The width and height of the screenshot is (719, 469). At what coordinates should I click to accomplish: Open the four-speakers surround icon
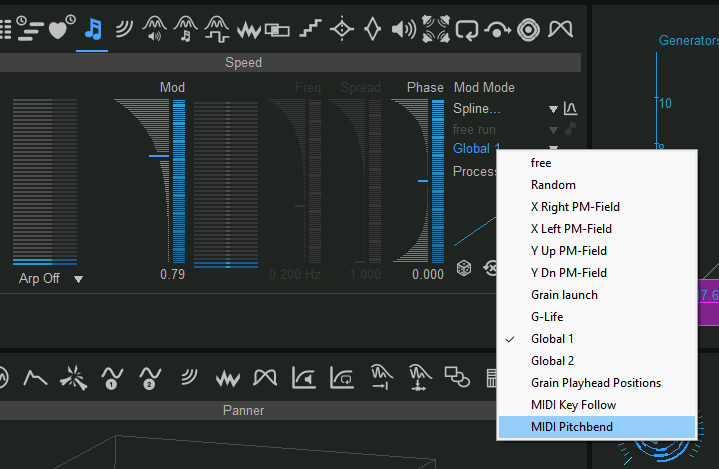[x=436, y=29]
